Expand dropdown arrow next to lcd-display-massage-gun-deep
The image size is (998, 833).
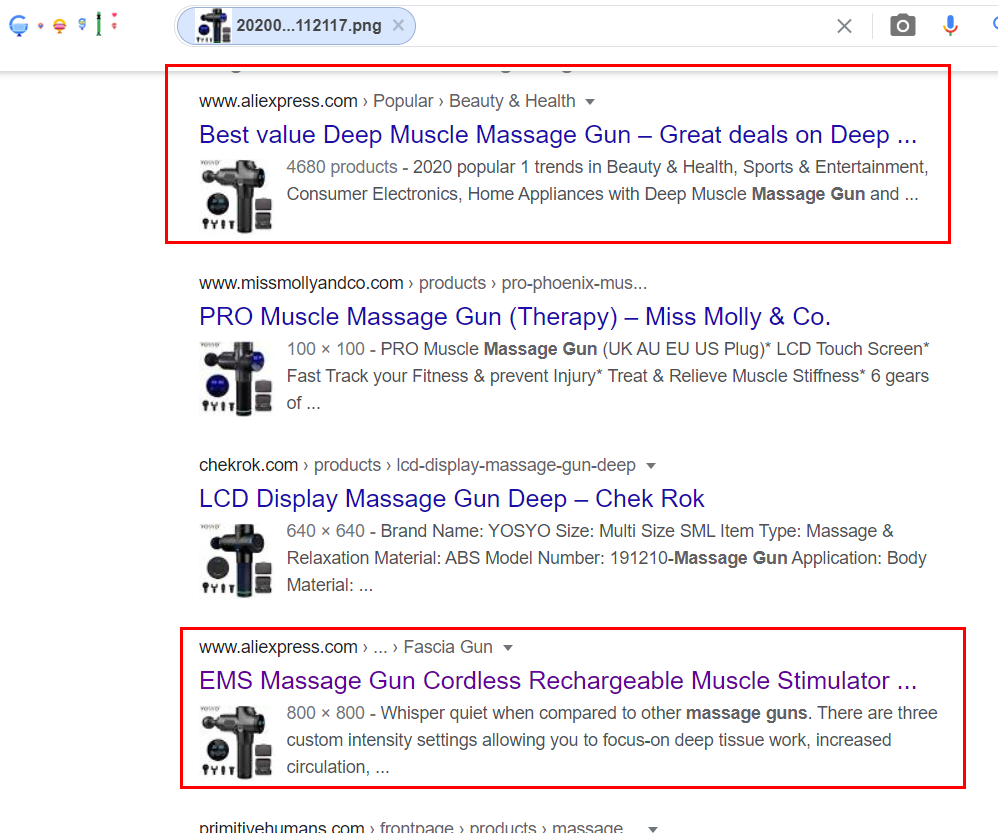point(650,466)
